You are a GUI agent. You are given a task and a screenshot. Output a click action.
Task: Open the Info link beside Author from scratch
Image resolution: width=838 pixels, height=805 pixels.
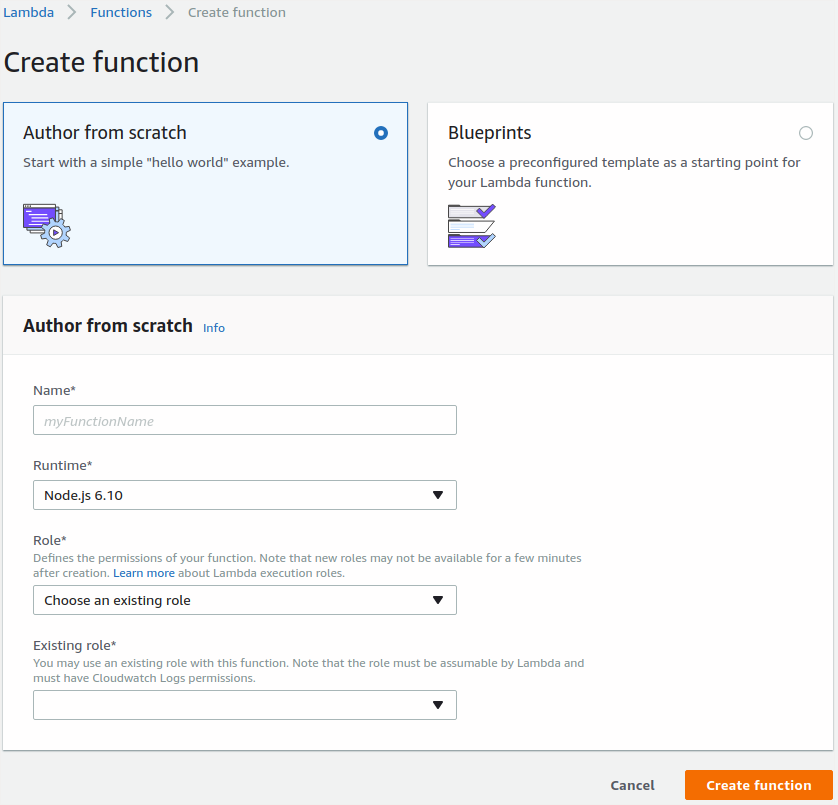[x=214, y=328]
